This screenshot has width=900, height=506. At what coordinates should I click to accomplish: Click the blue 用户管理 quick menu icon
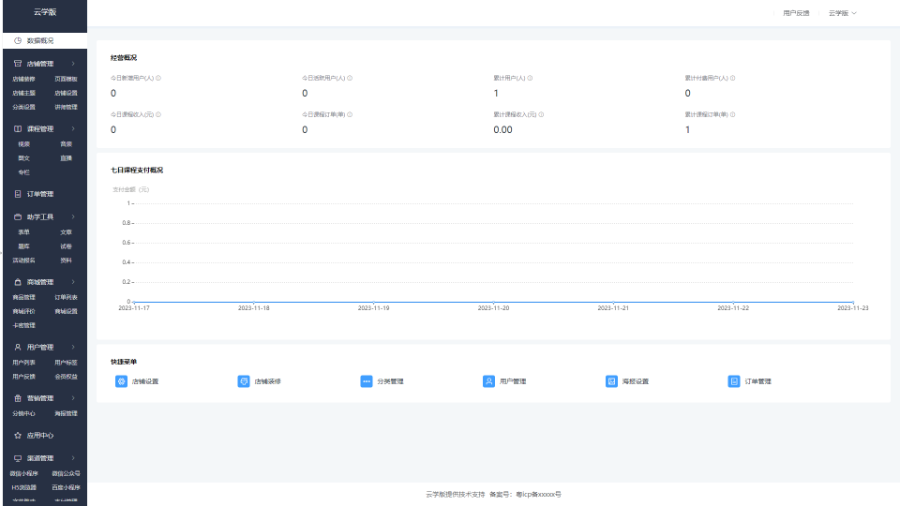coord(489,382)
